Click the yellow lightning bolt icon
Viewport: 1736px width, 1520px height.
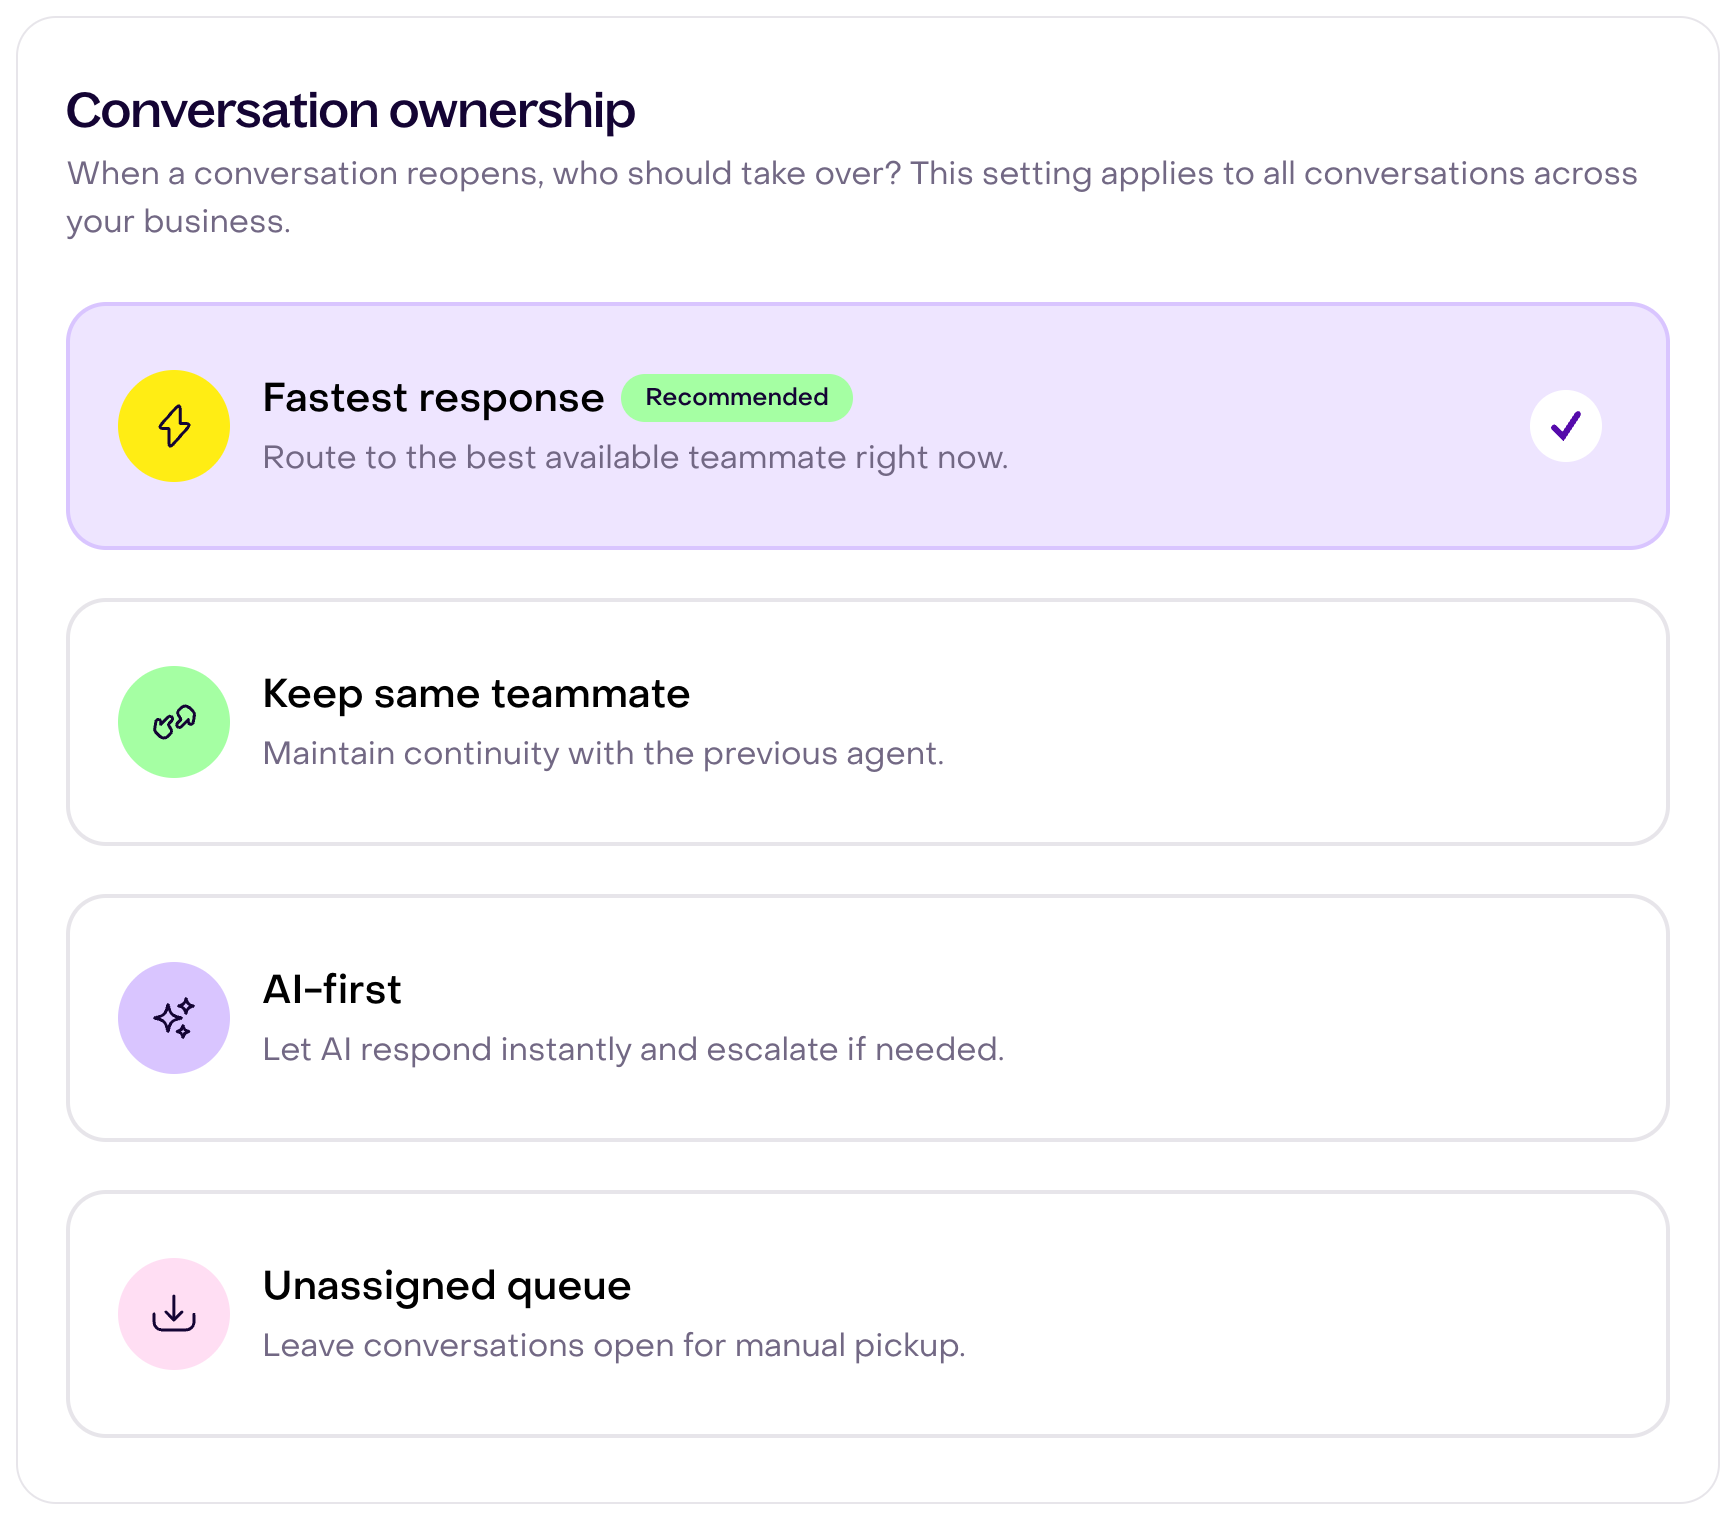pos(174,426)
